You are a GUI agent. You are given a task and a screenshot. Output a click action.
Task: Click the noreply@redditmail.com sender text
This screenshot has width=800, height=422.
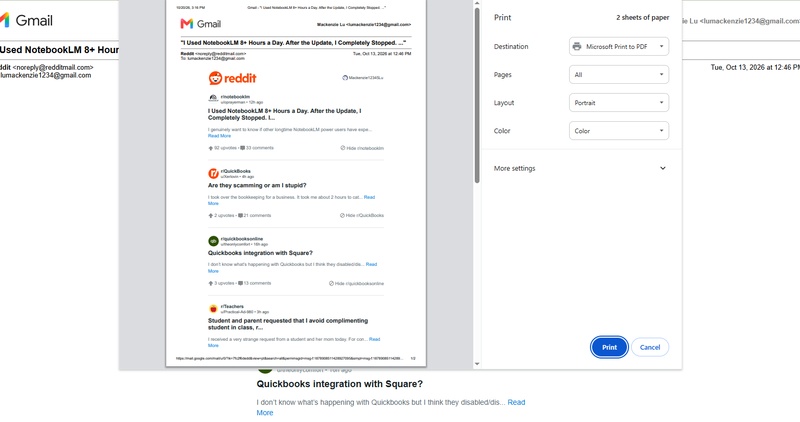pyautogui.click(x=53, y=67)
